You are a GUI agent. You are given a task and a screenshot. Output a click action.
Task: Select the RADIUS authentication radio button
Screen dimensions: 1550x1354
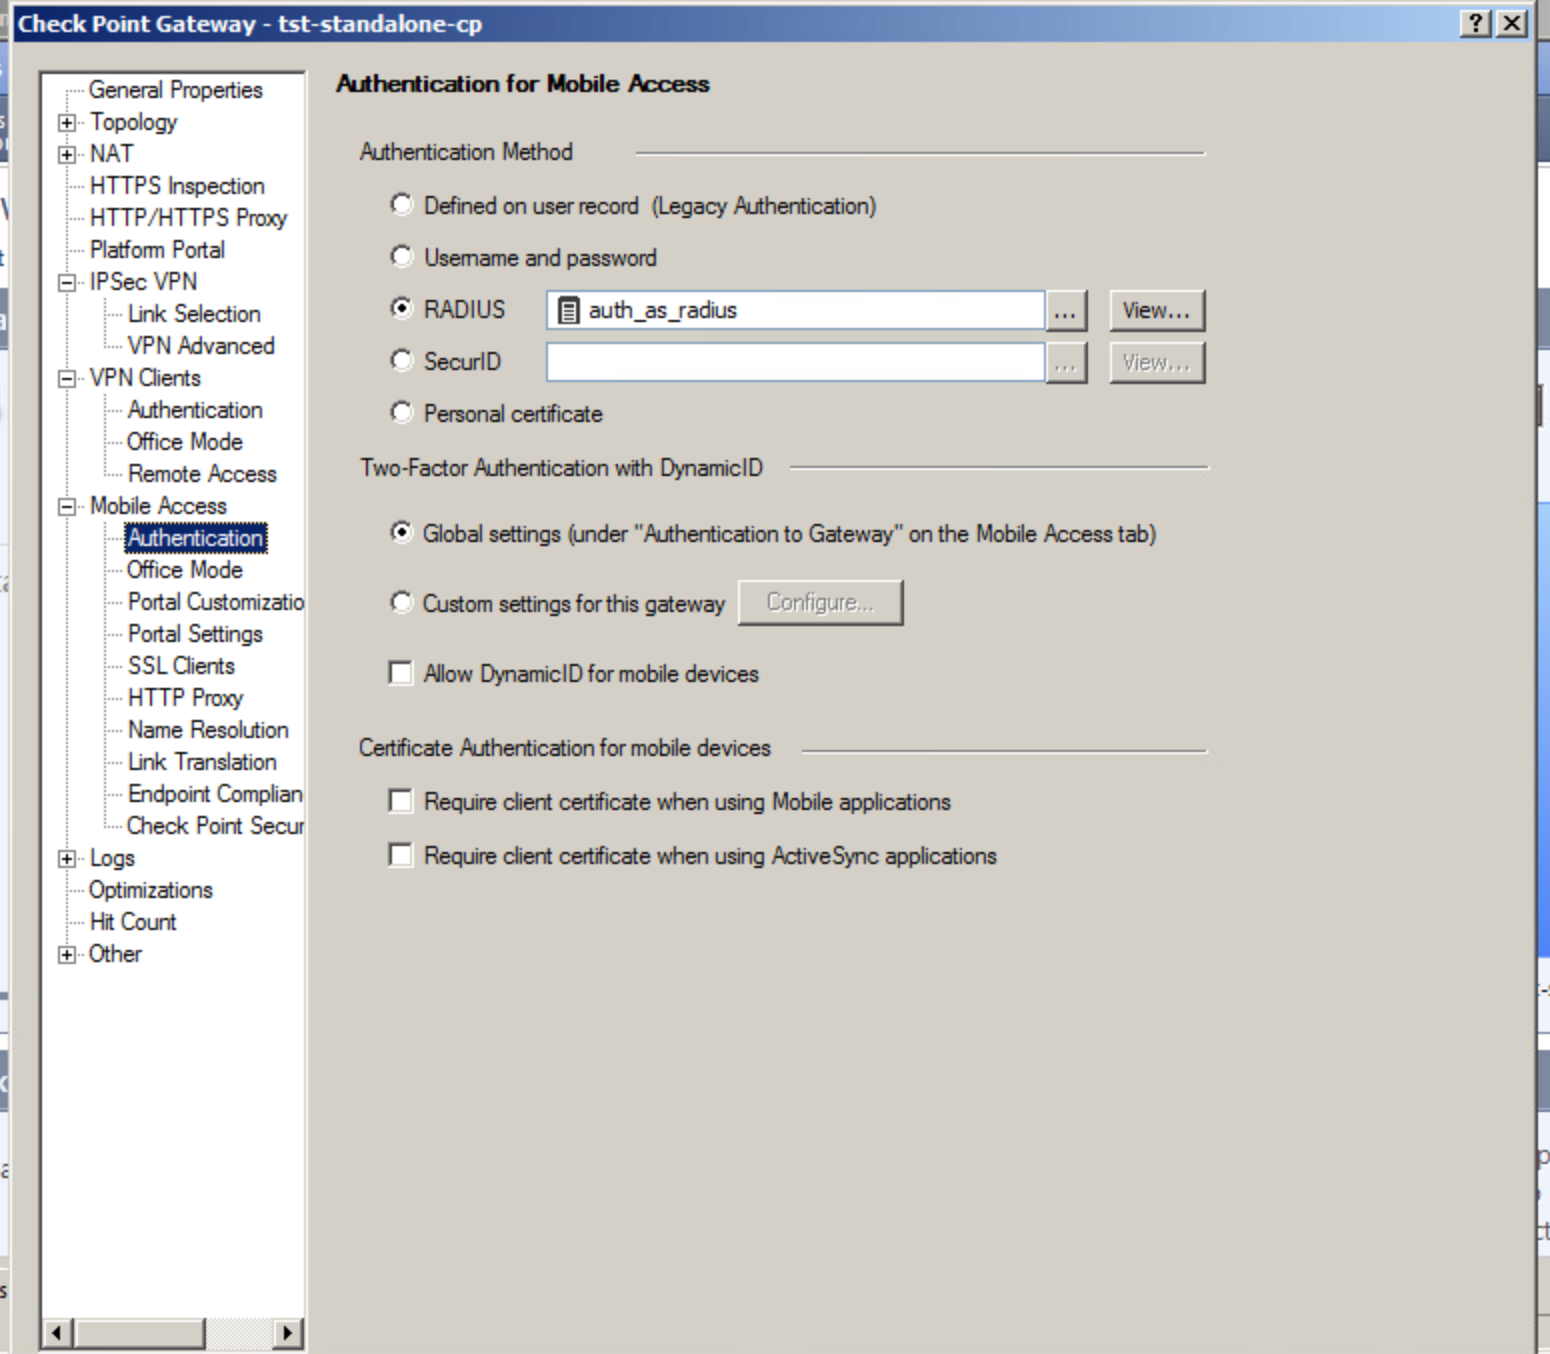(401, 309)
